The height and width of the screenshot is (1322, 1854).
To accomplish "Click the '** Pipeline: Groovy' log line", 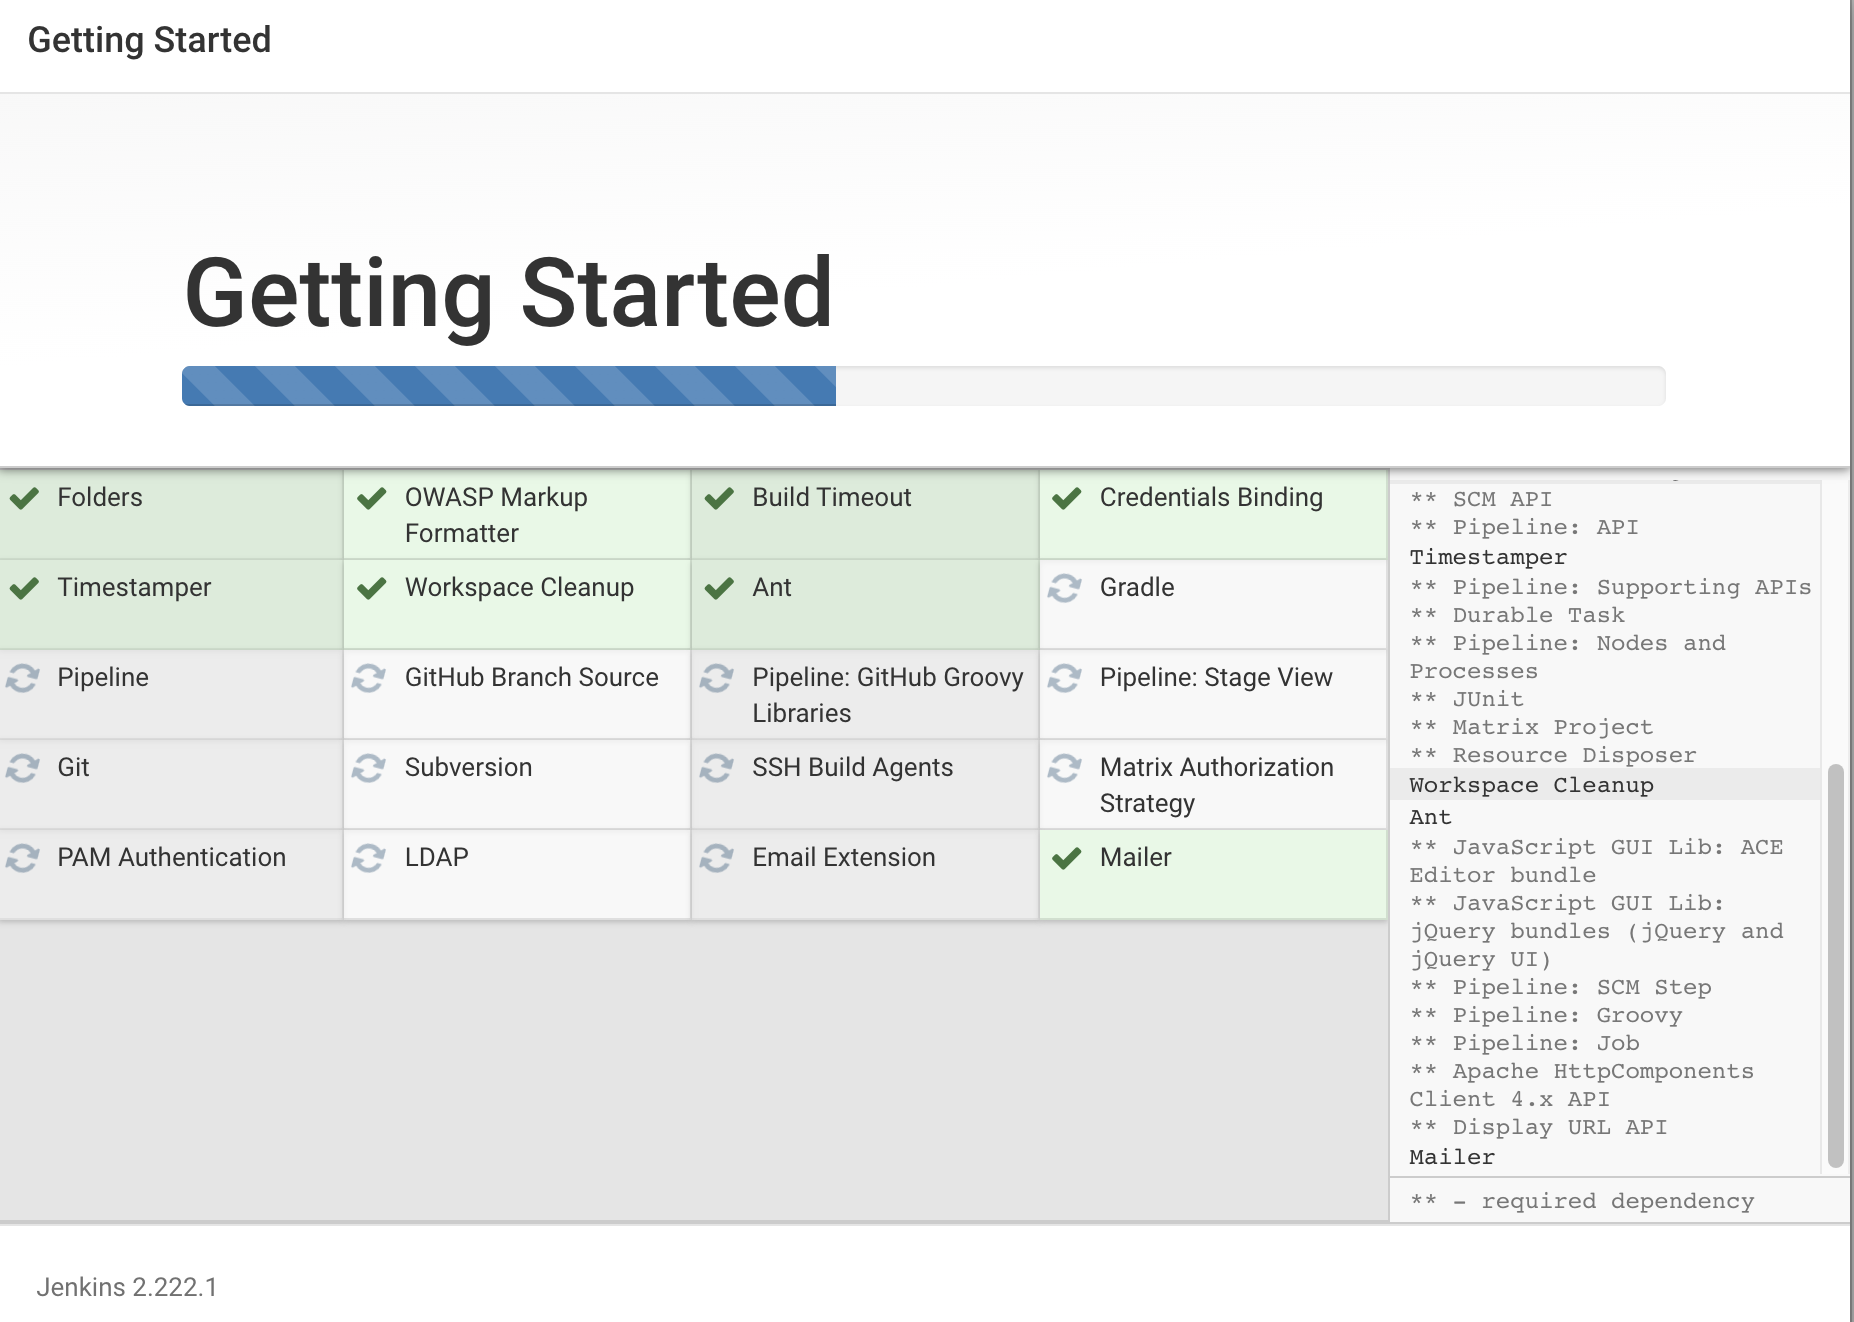I will 1546,1015.
